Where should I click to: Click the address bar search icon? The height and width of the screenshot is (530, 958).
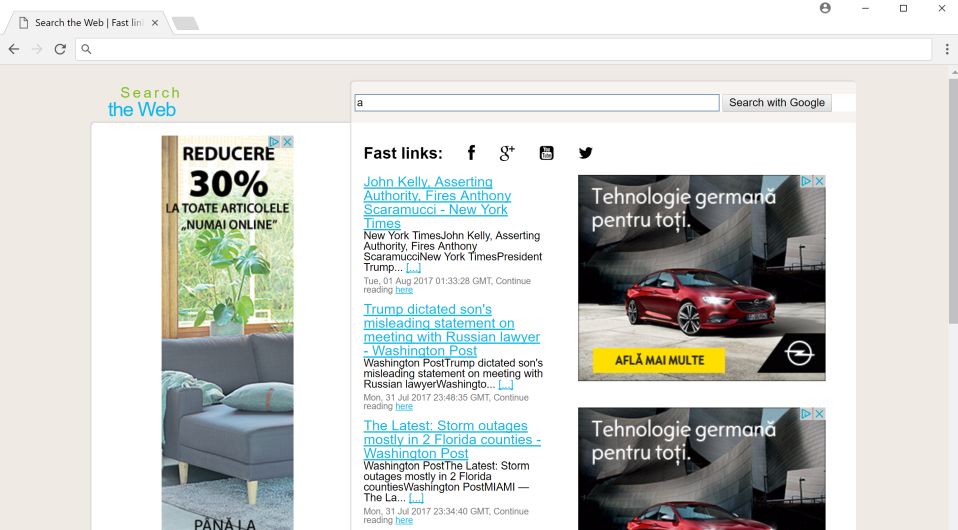[x=86, y=49]
